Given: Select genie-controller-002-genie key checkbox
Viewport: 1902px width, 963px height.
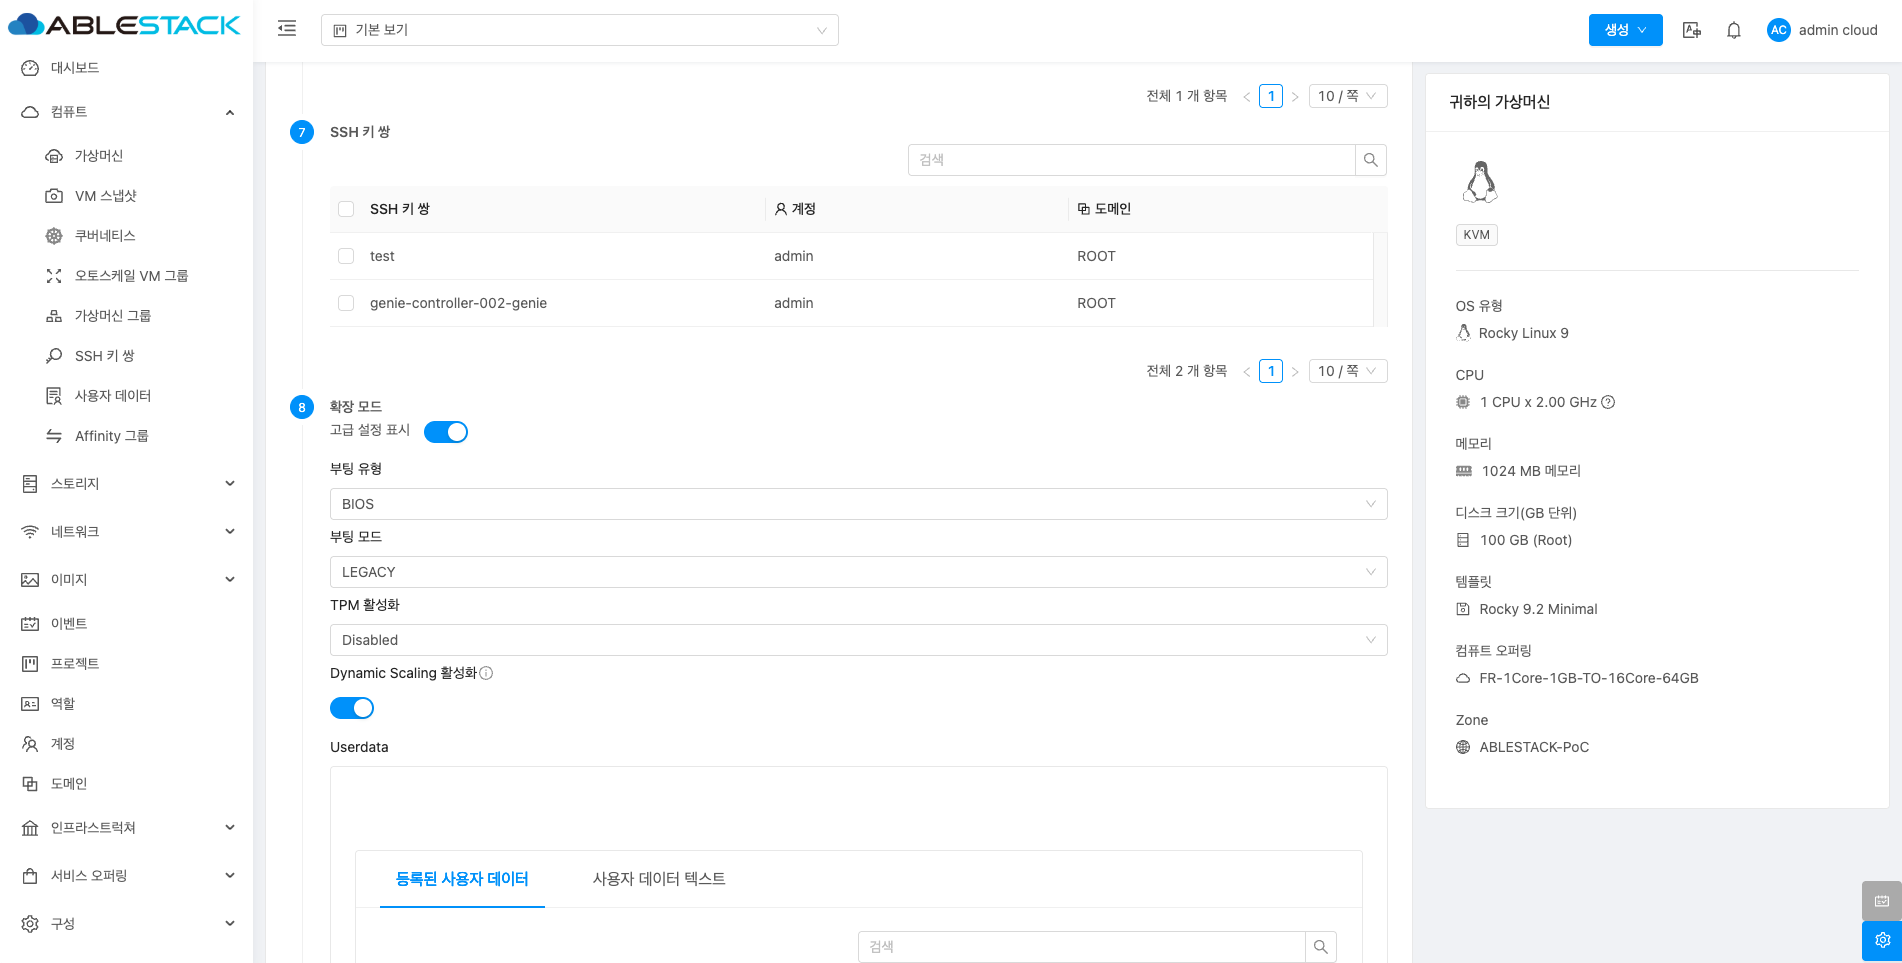Looking at the screenshot, I should [346, 303].
